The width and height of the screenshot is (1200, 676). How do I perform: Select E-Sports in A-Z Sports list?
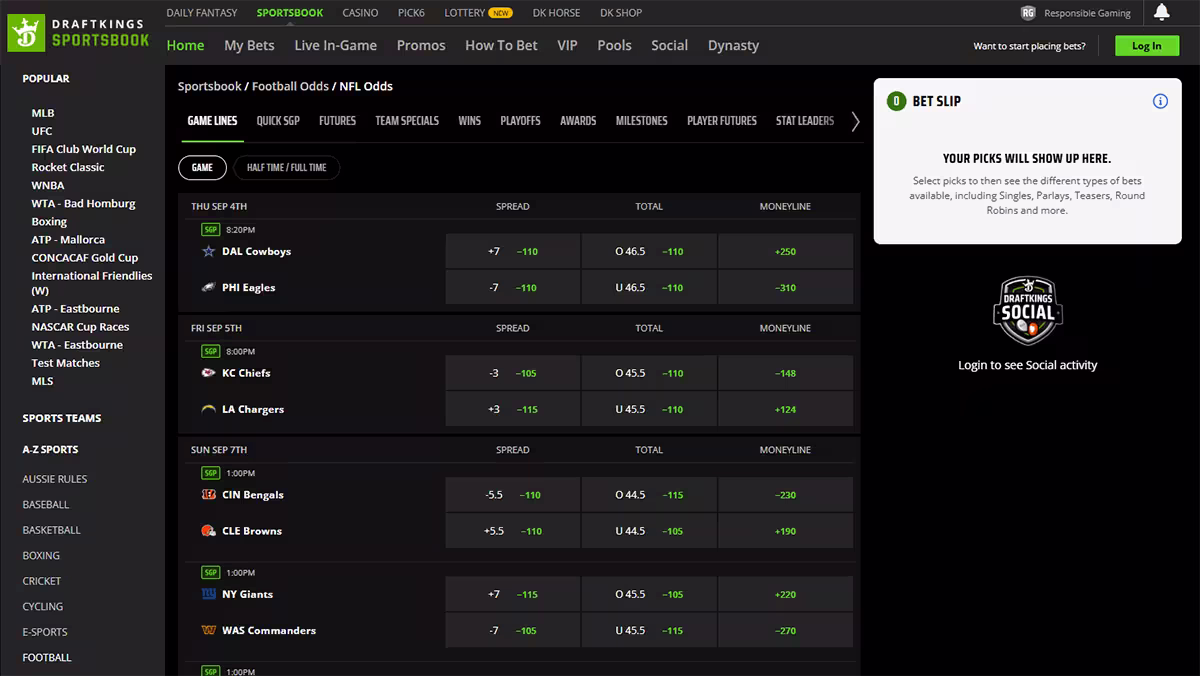tap(45, 632)
